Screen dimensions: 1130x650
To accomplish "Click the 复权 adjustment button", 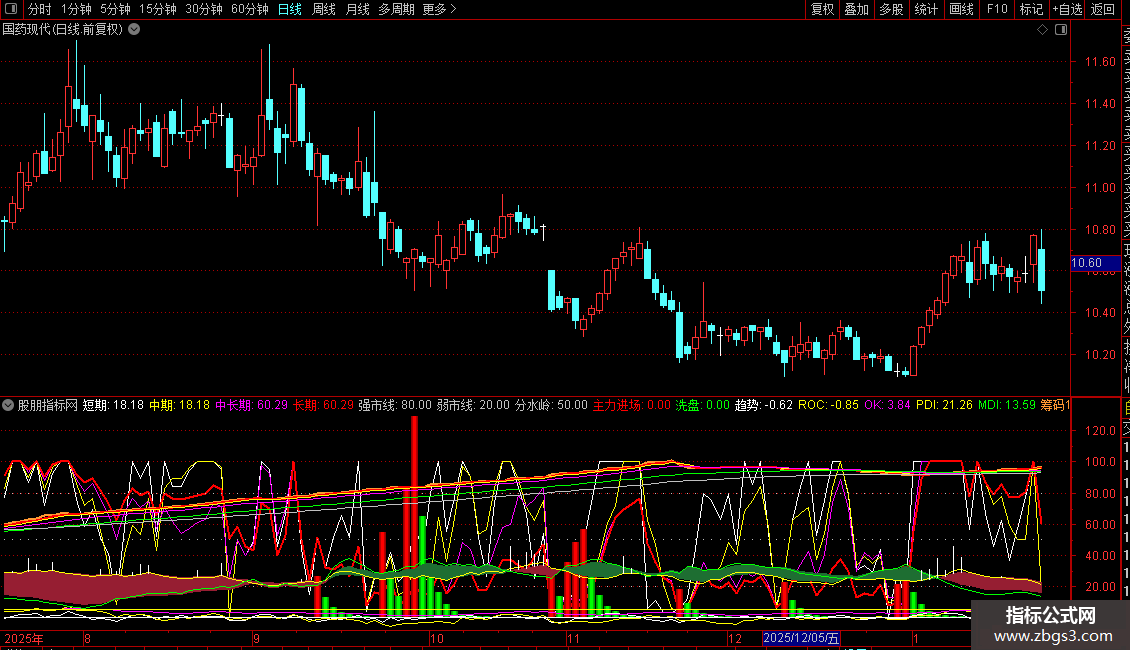I will (822, 9).
